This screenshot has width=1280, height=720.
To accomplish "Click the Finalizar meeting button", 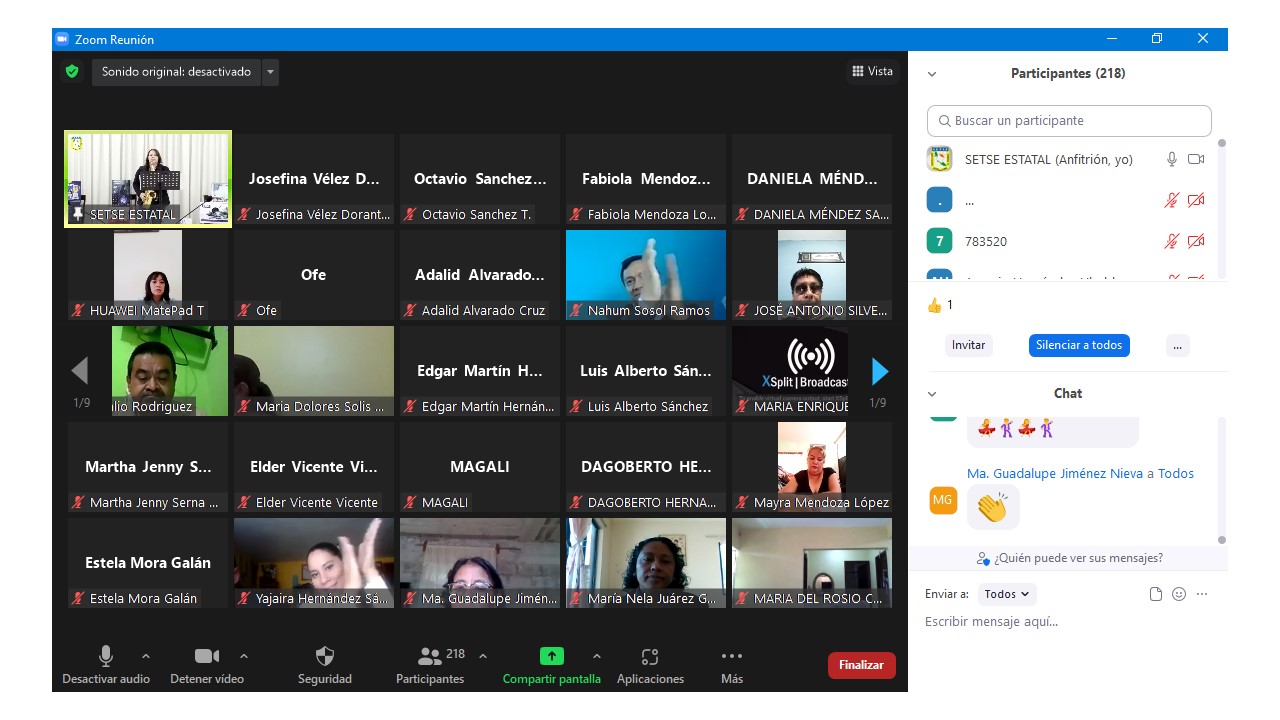I will point(862,665).
